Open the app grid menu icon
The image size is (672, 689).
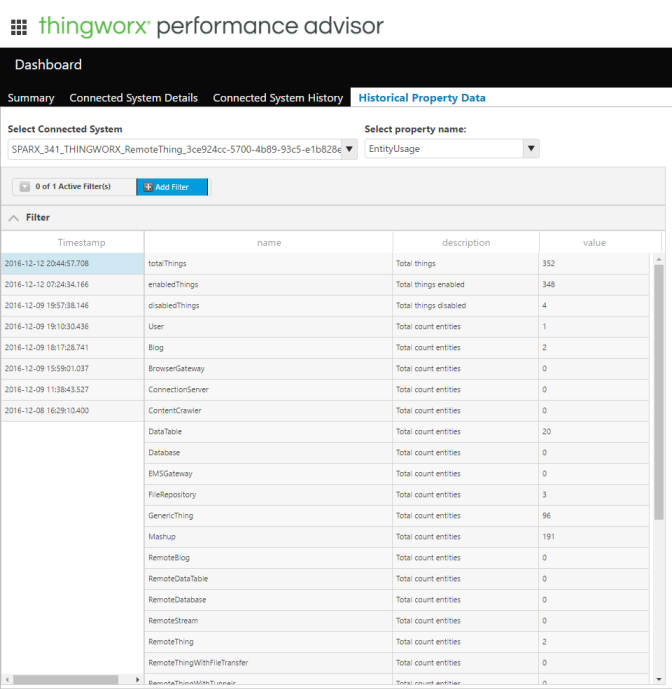(x=19, y=27)
